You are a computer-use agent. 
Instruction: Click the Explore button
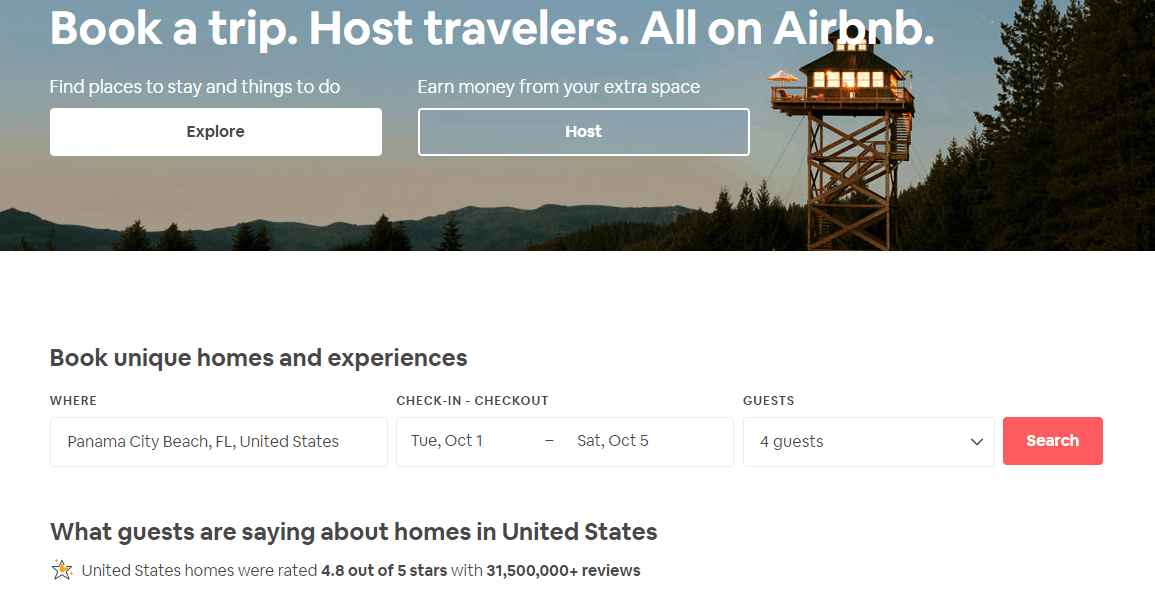click(x=216, y=132)
